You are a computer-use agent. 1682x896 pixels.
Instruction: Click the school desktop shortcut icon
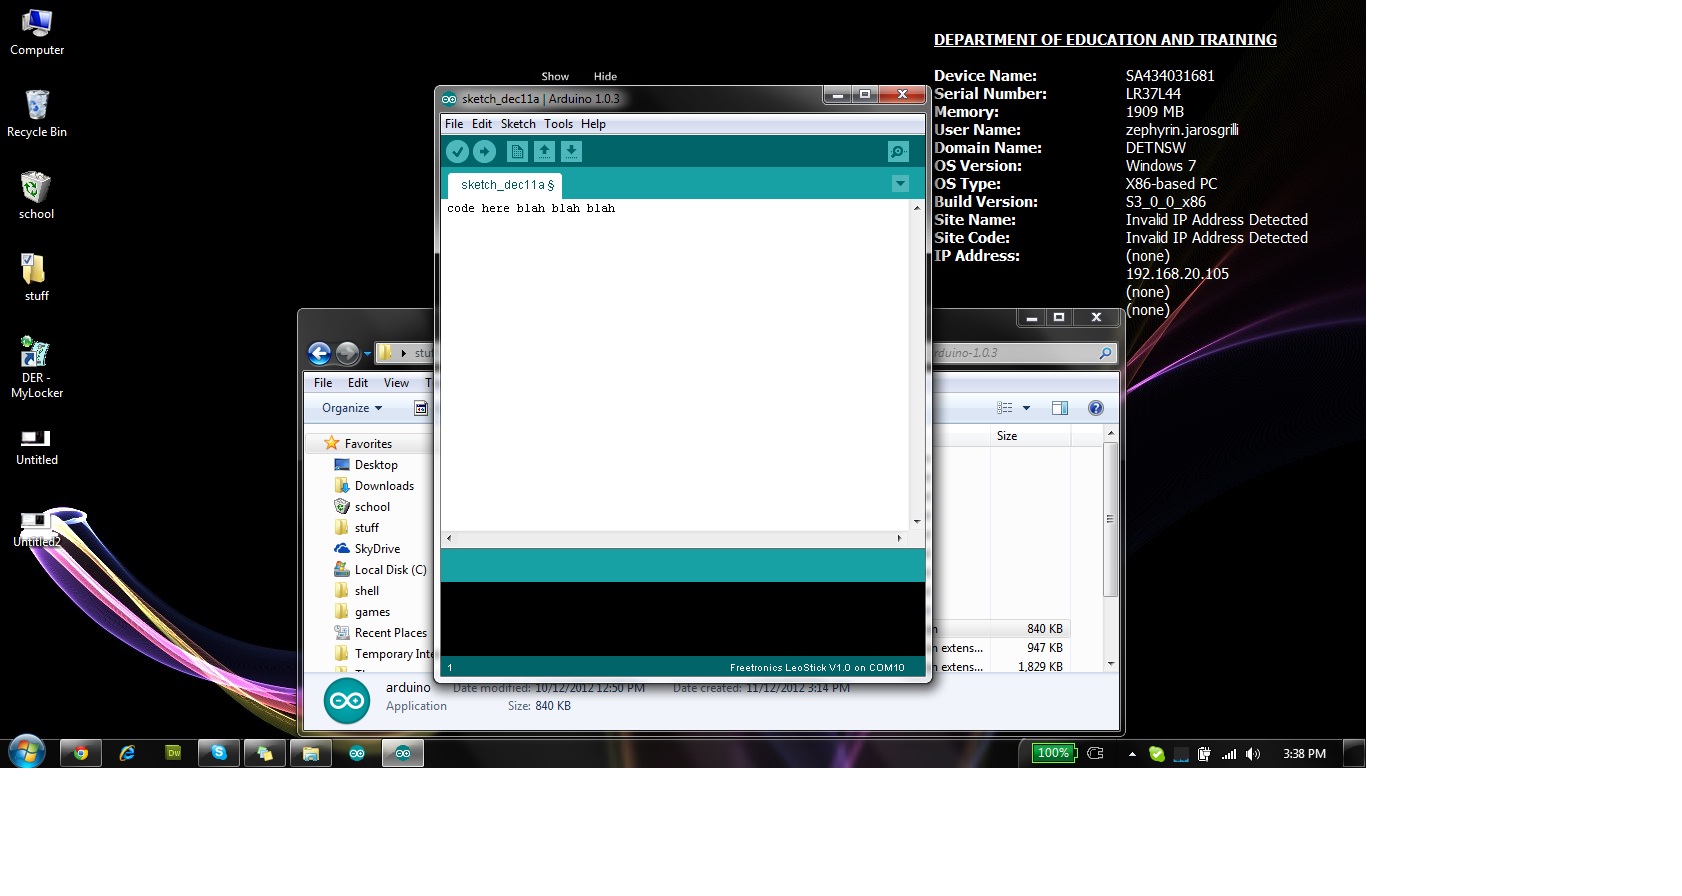click(36, 196)
